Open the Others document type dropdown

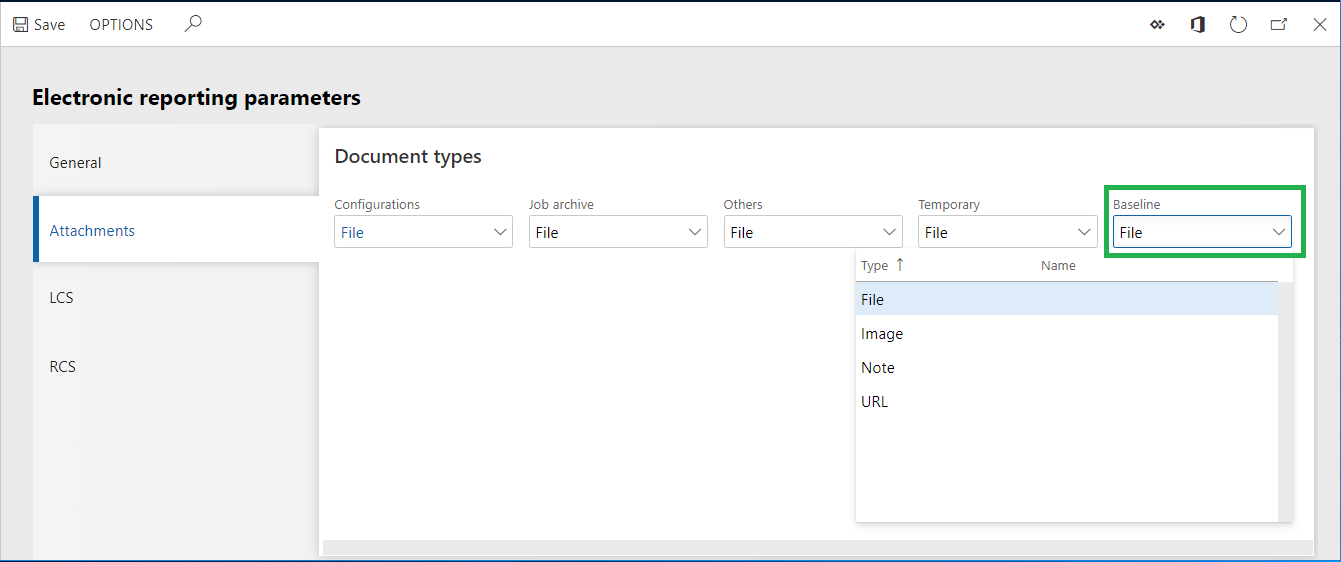tap(890, 232)
